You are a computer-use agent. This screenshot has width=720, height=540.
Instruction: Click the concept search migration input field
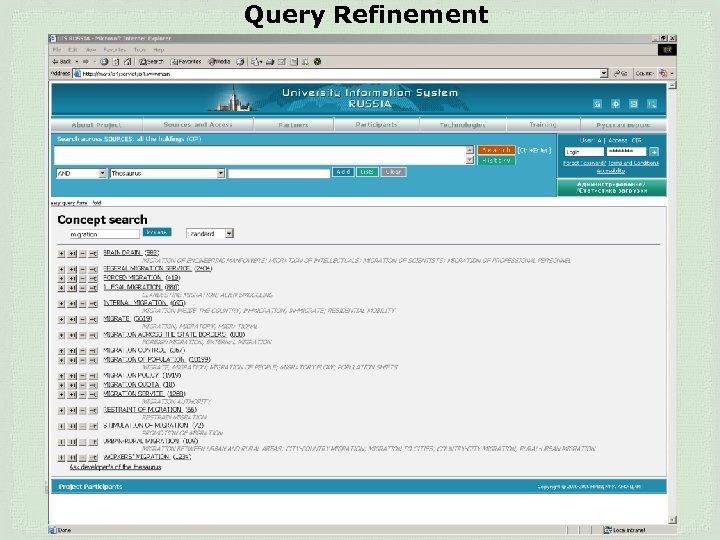pyautogui.click(x=104, y=234)
